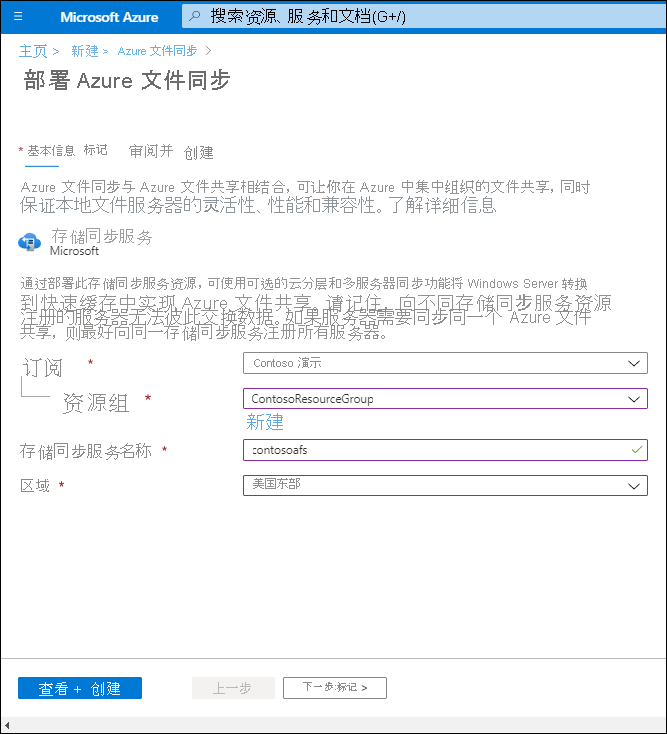Image resolution: width=667 pixels, height=734 pixels.
Task: Click the 下一步:标记 button
Action: pos(334,688)
